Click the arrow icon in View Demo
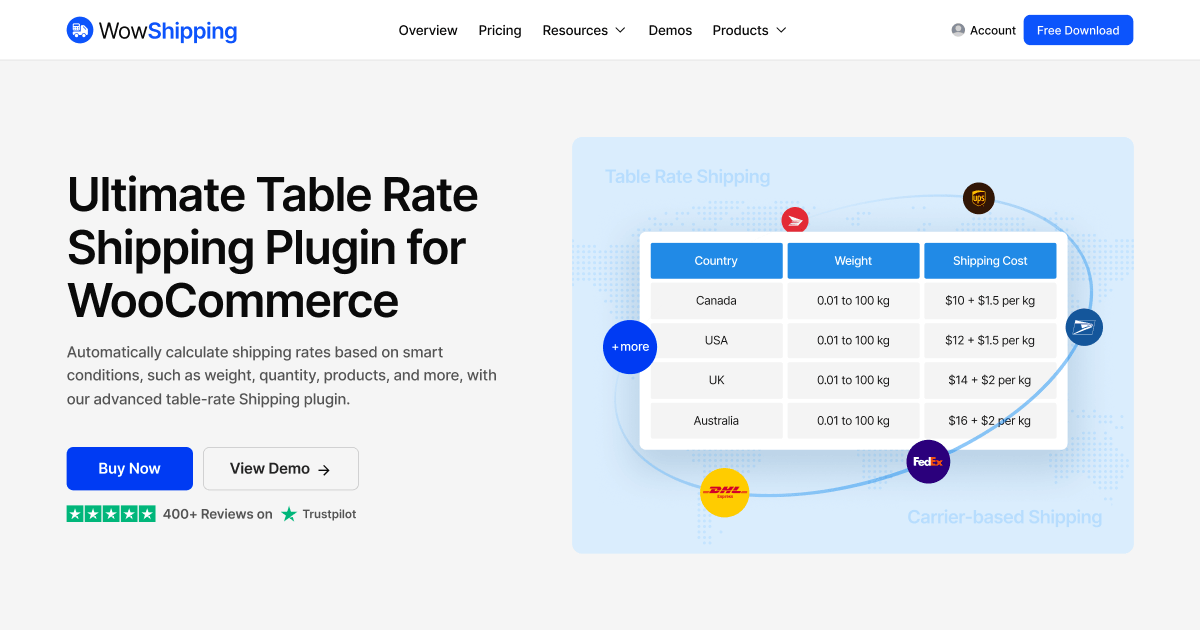Viewport: 1200px width, 630px height. coord(324,469)
